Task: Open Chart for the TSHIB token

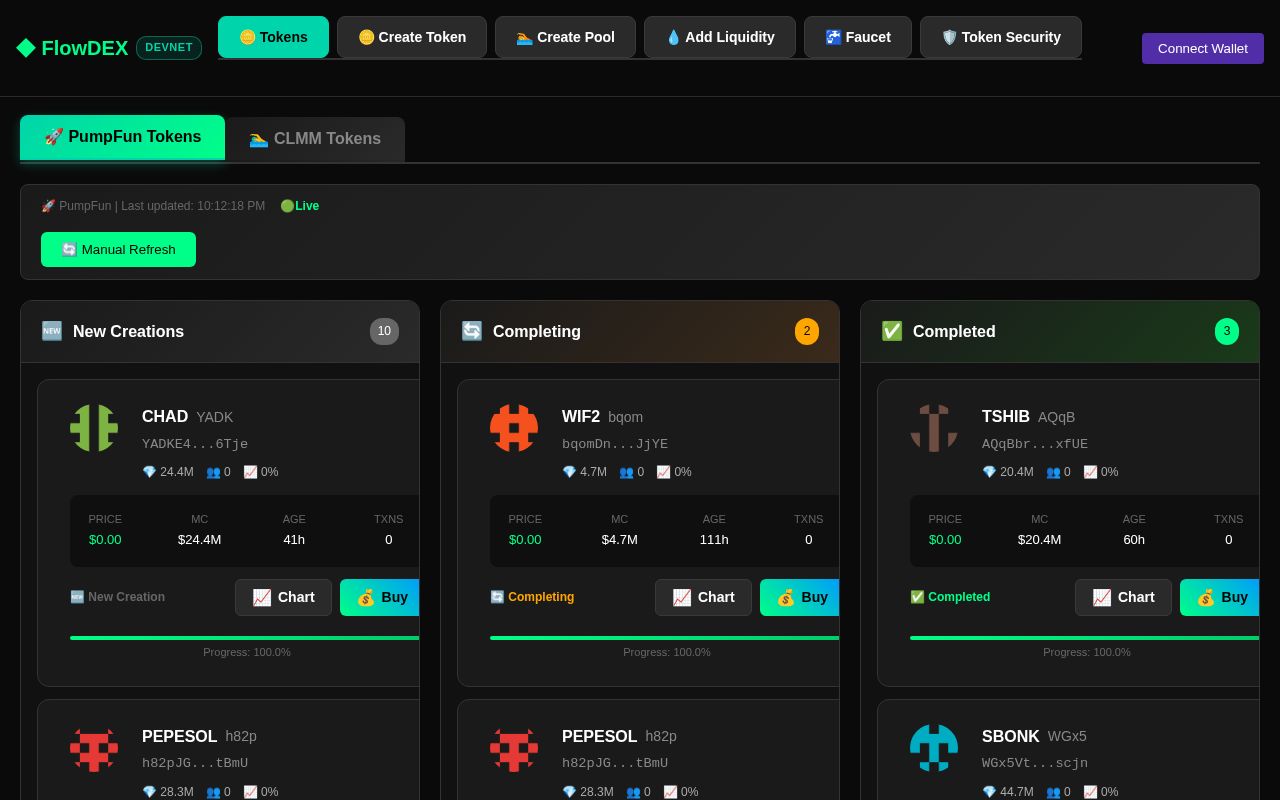Action: pos(1123,597)
